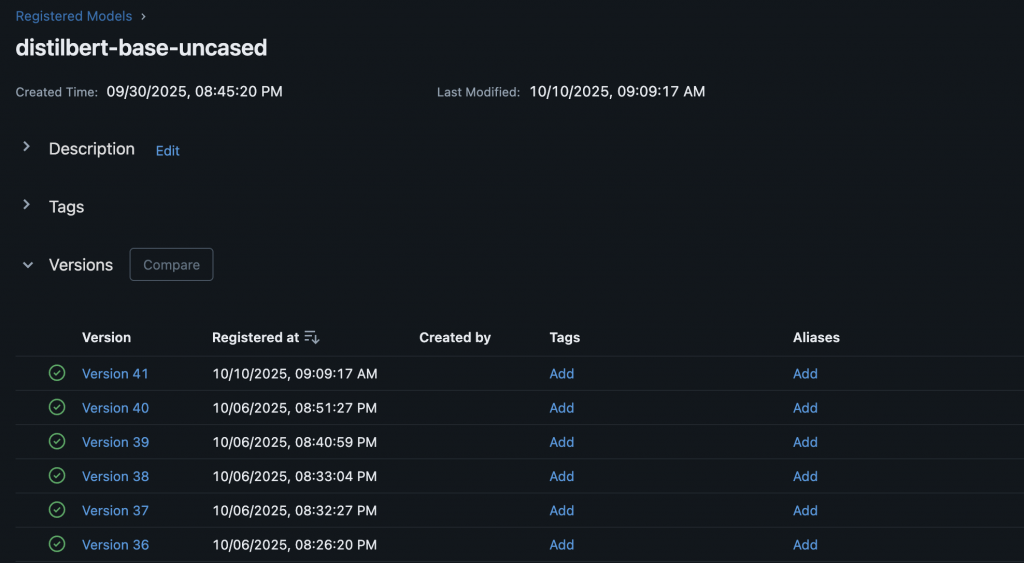Viewport: 1024px width, 563px height.
Task: Edit the model description
Action: tap(167, 150)
